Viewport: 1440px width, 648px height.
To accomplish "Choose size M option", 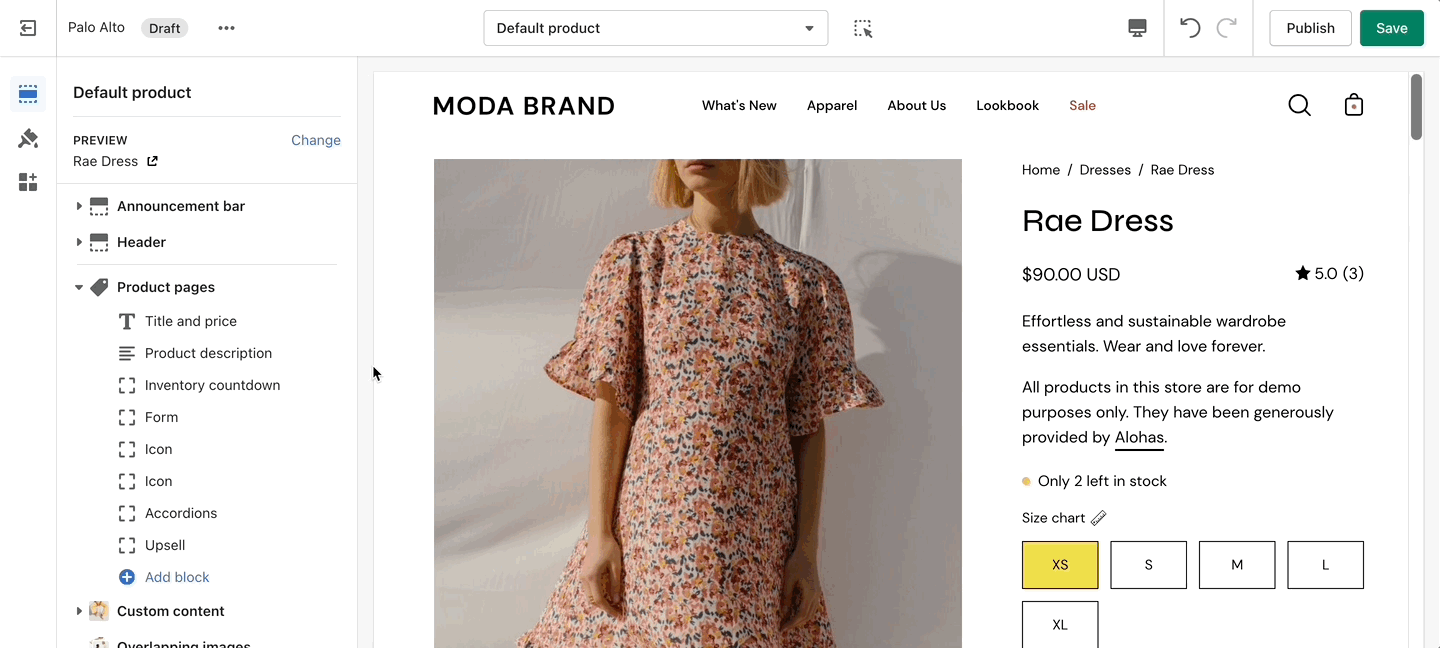I will coord(1237,565).
